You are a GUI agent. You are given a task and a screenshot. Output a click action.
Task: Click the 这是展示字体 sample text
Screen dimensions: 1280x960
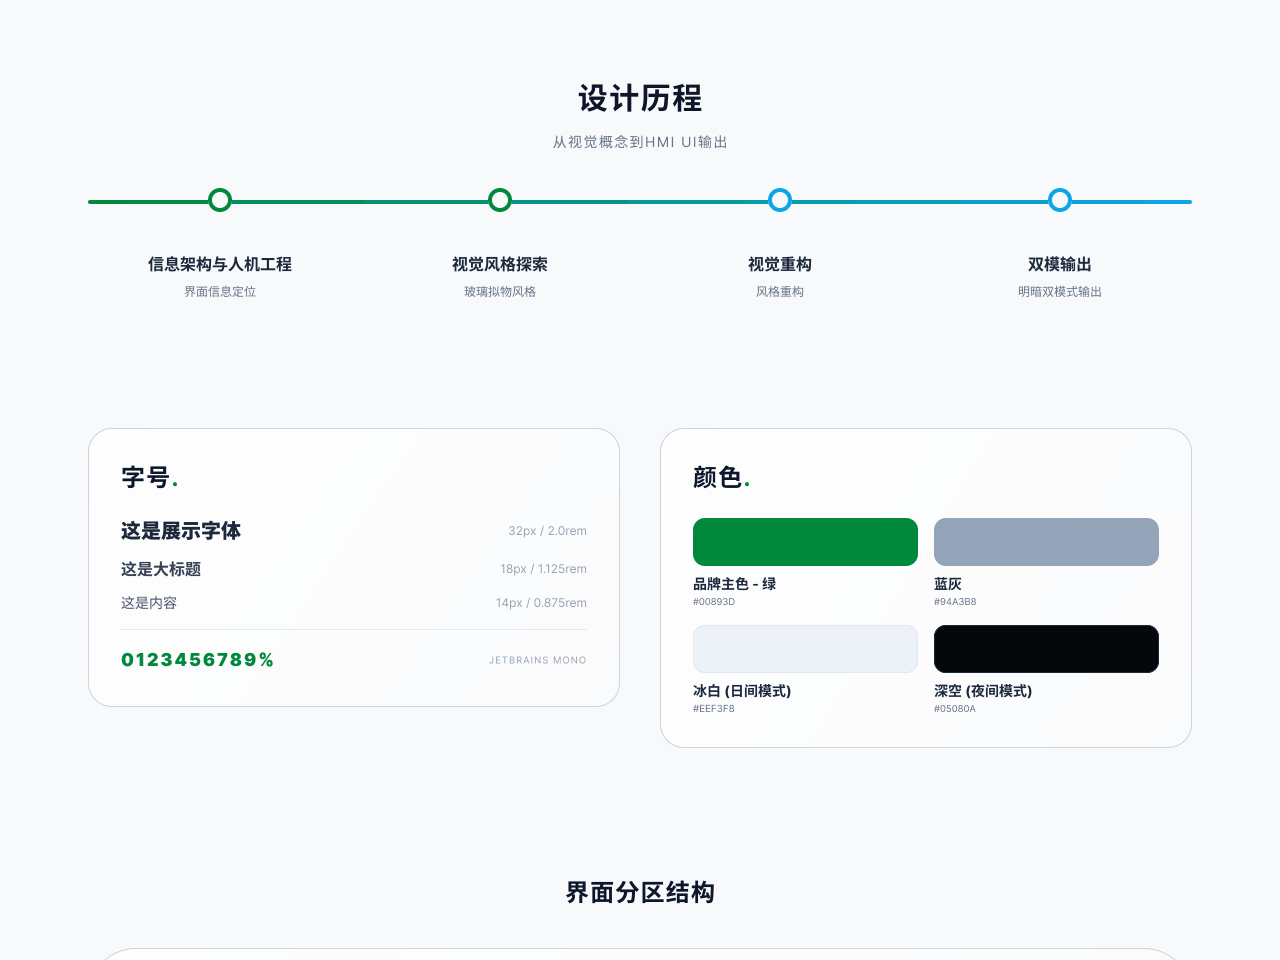(x=181, y=531)
